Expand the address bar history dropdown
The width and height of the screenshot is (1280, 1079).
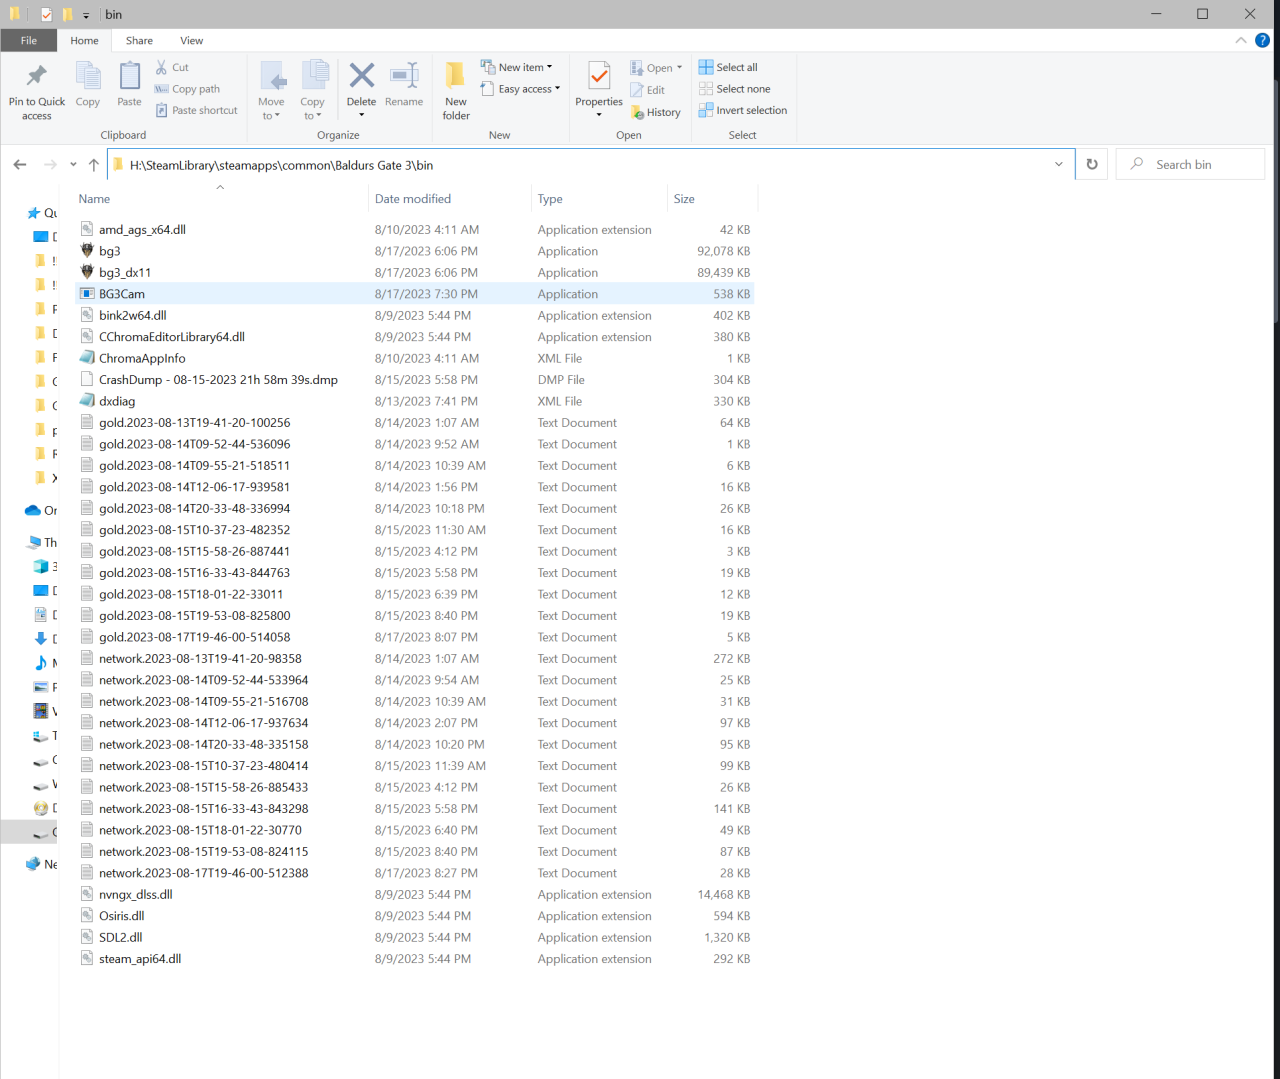point(1059,165)
